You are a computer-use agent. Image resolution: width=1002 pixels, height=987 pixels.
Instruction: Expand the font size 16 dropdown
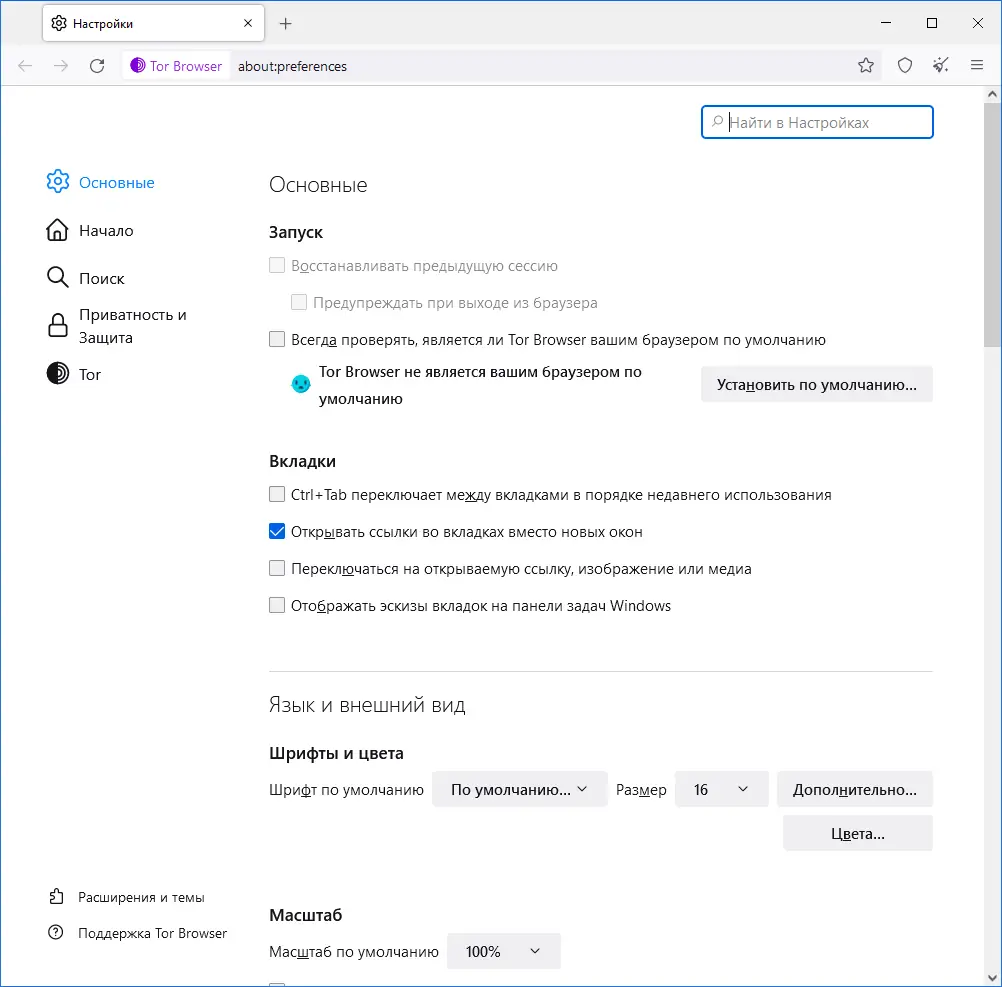722,789
